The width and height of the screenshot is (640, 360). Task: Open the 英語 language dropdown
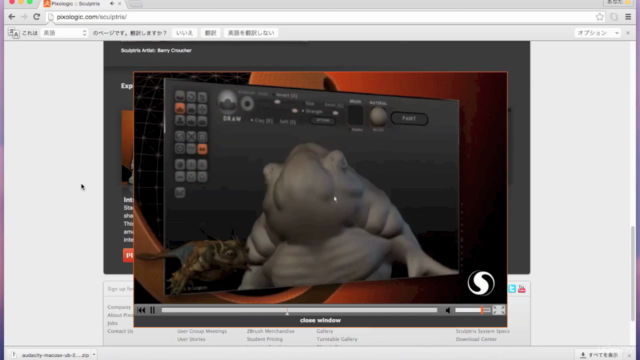click(x=64, y=33)
